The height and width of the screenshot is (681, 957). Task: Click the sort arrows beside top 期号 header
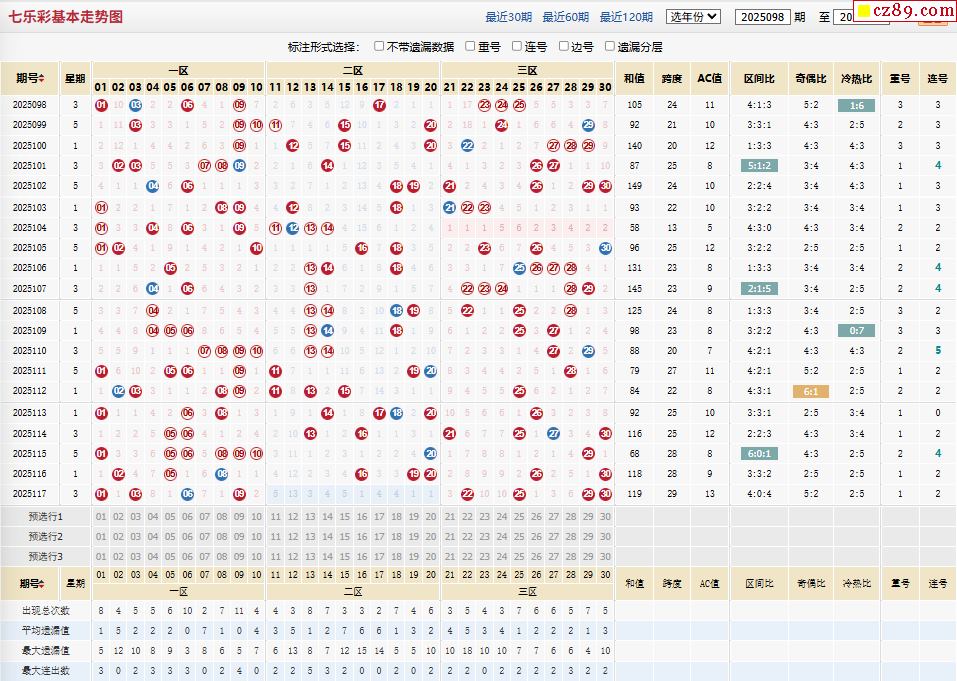click(42, 79)
